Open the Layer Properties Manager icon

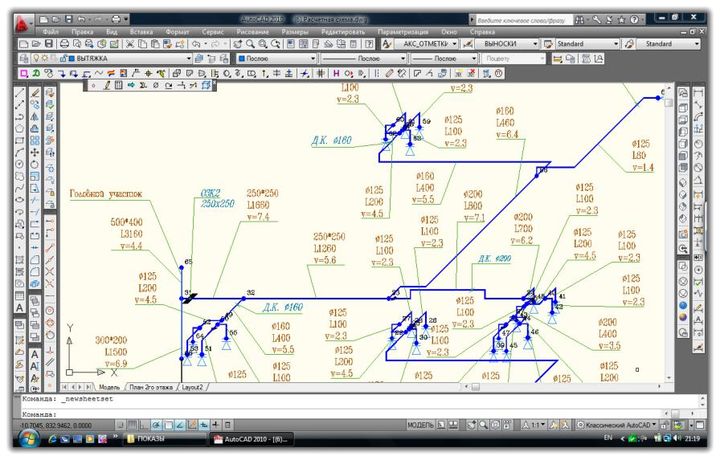tap(23, 58)
